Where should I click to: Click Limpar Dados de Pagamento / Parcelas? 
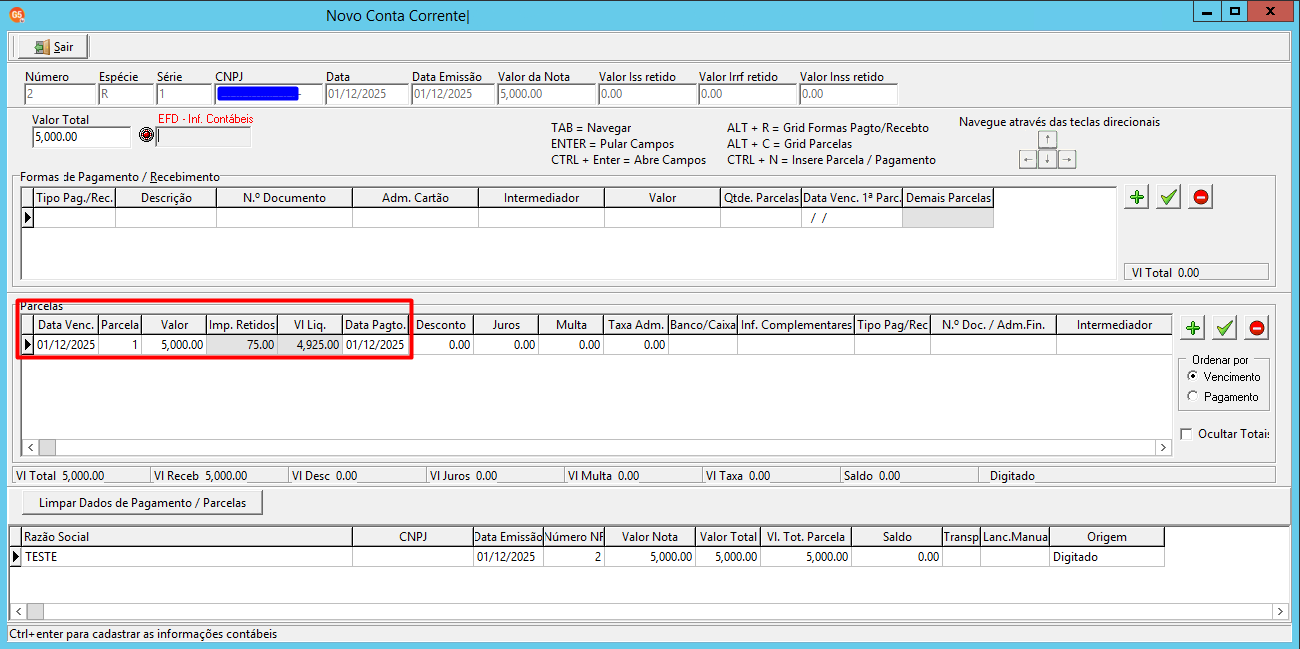tap(142, 502)
